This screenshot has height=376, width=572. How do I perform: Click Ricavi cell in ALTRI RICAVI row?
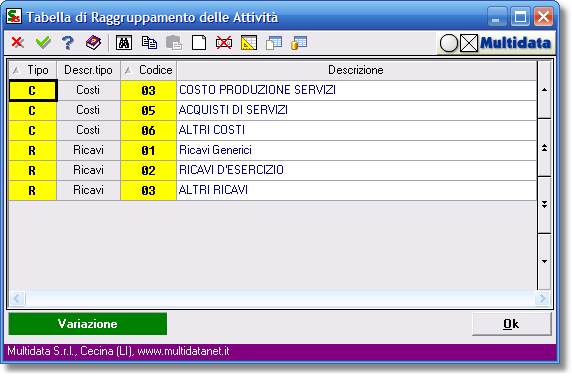pyautogui.click(x=88, y=190)
